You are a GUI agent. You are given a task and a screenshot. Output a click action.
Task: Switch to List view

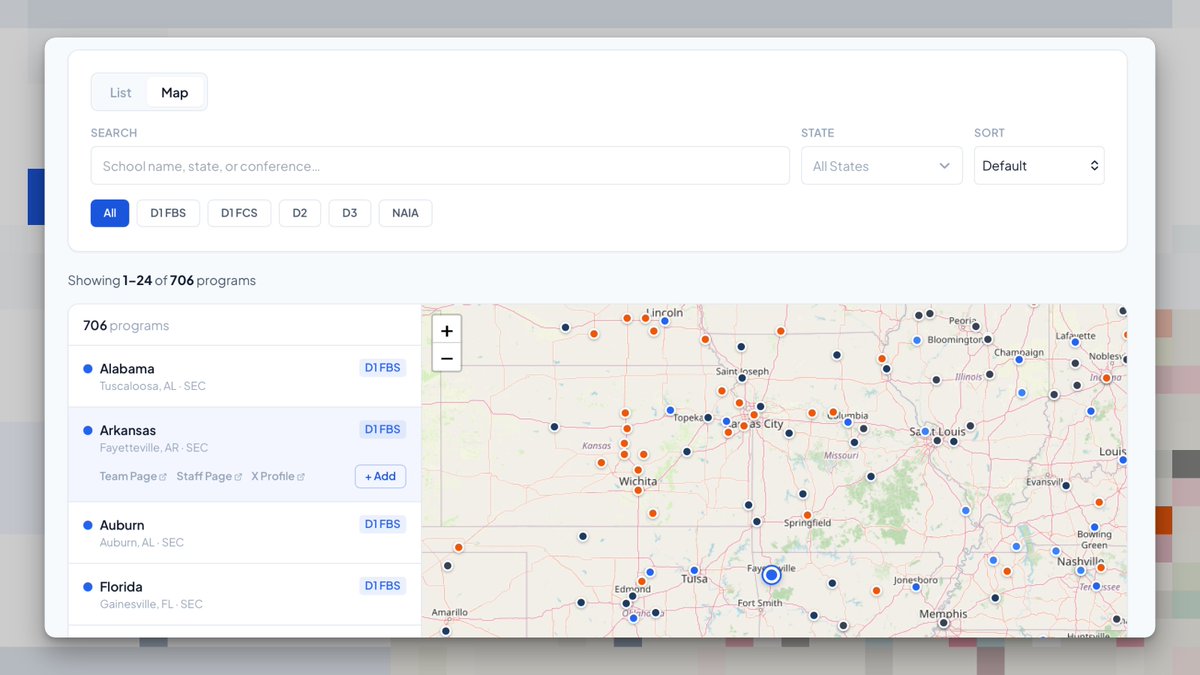click(x=121, y=92)
